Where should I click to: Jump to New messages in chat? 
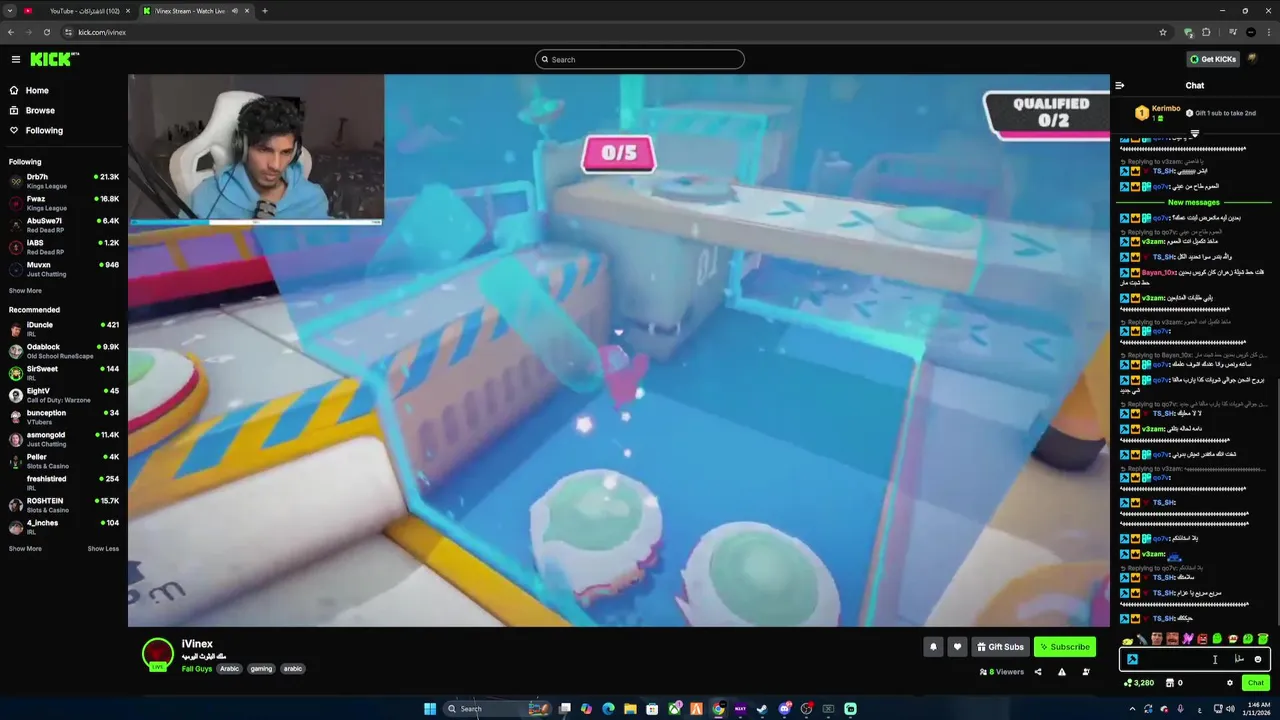tap(1194, 202)
